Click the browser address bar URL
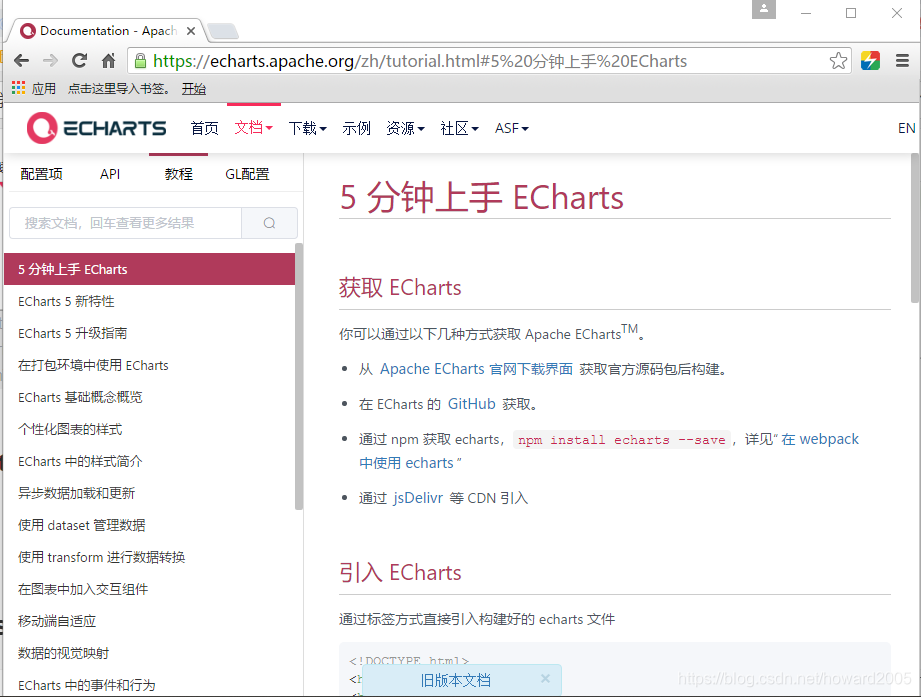 click(420, 61)
